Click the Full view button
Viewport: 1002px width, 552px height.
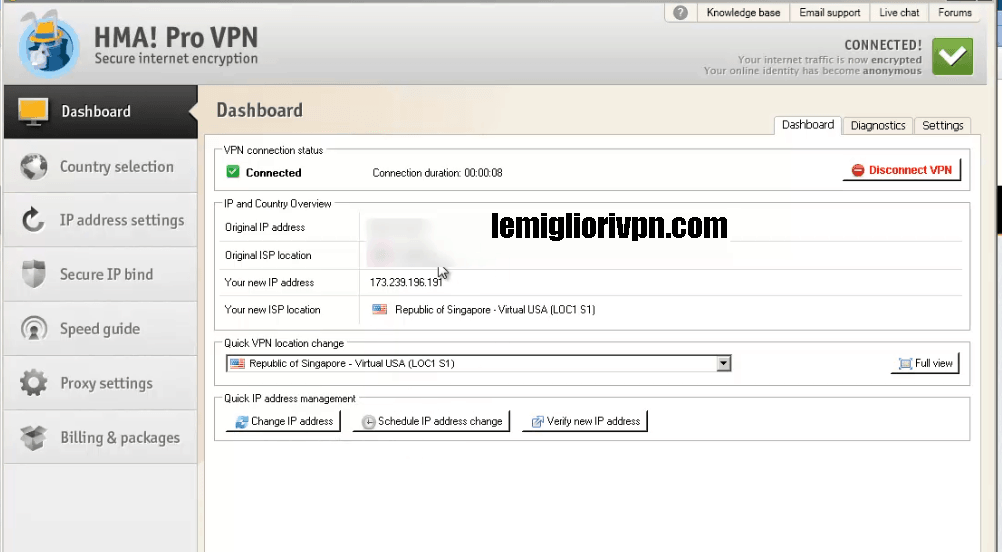pos(925,364)
